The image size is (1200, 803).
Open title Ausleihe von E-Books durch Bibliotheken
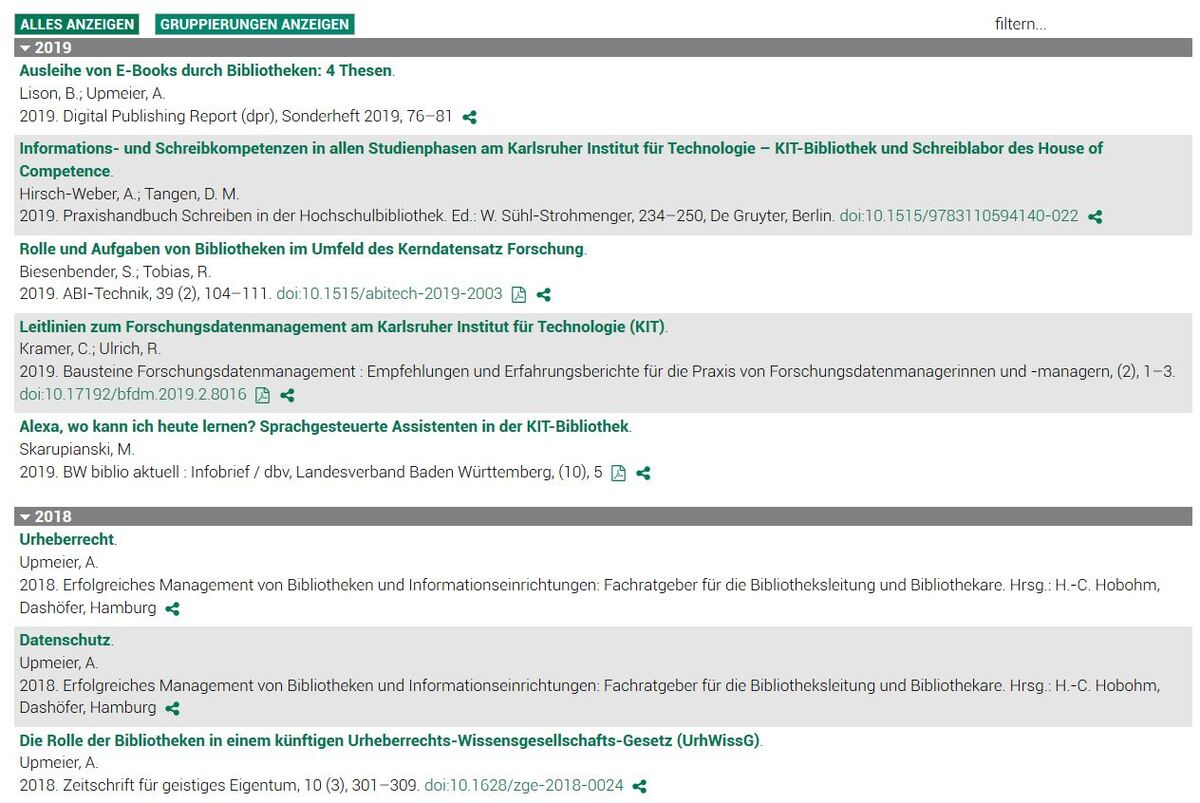tap(207, 71)
